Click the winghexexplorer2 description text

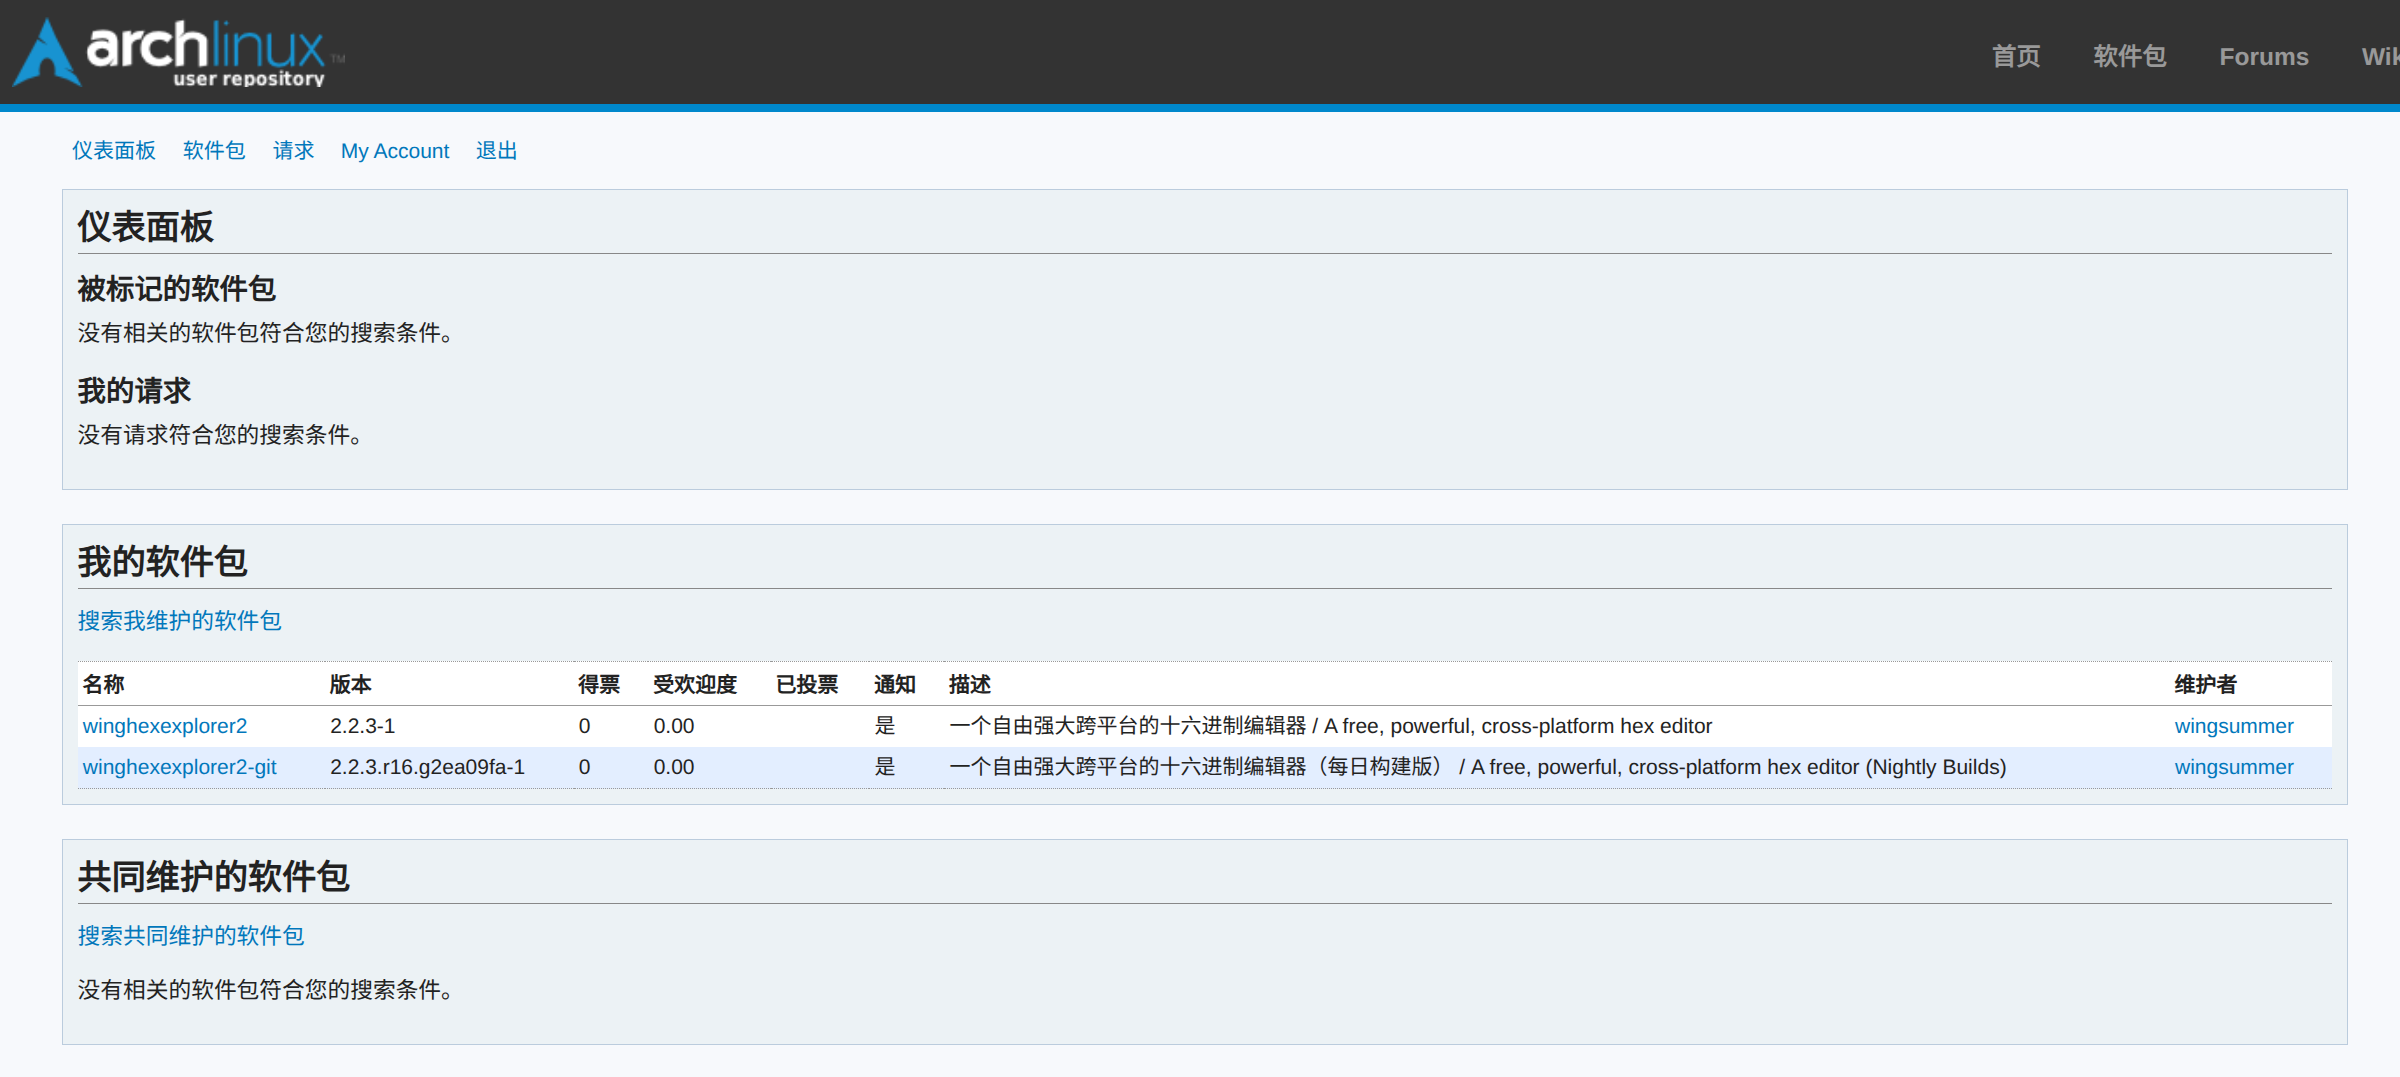(1331, 726)
